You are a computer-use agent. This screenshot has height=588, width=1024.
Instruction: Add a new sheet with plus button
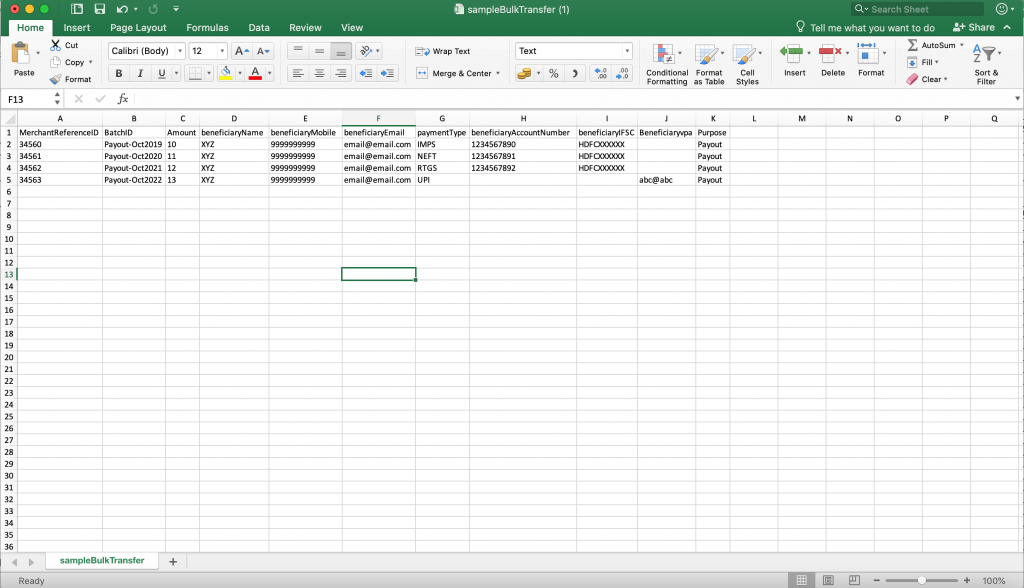[x=173, y=561]
